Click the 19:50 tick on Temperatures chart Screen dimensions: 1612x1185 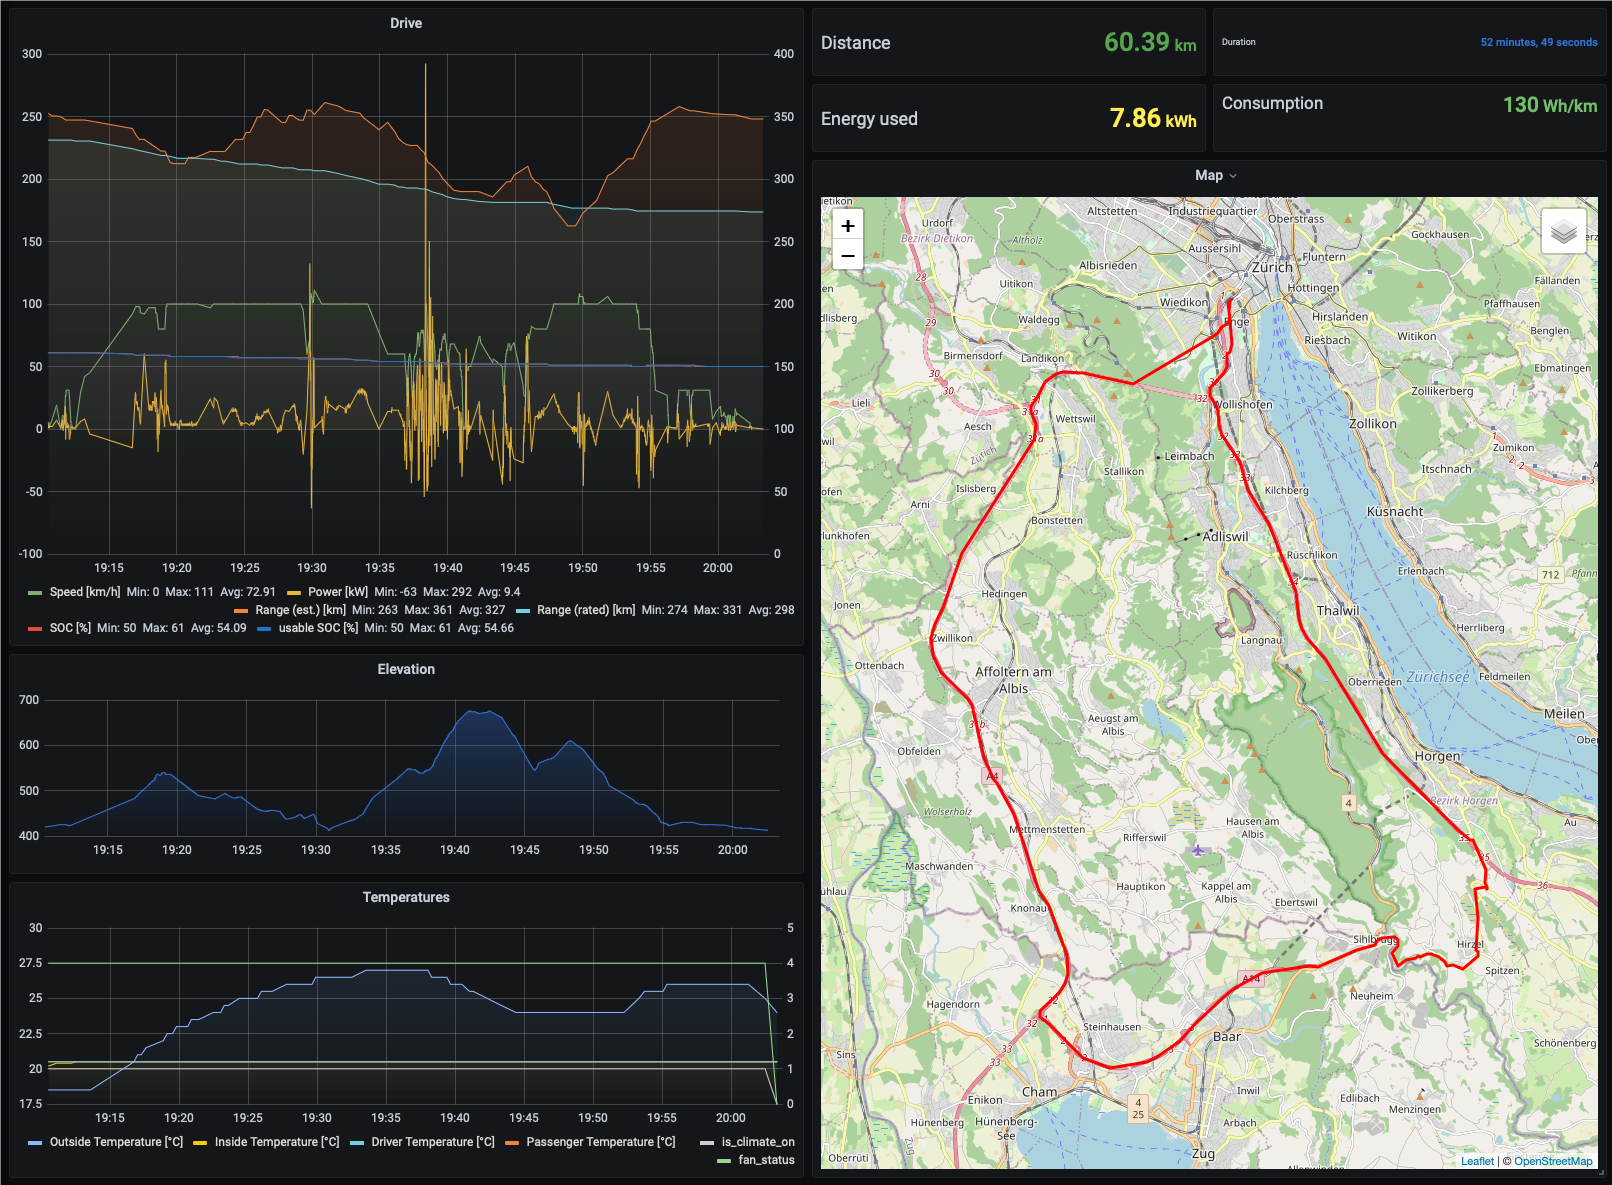593,1118
